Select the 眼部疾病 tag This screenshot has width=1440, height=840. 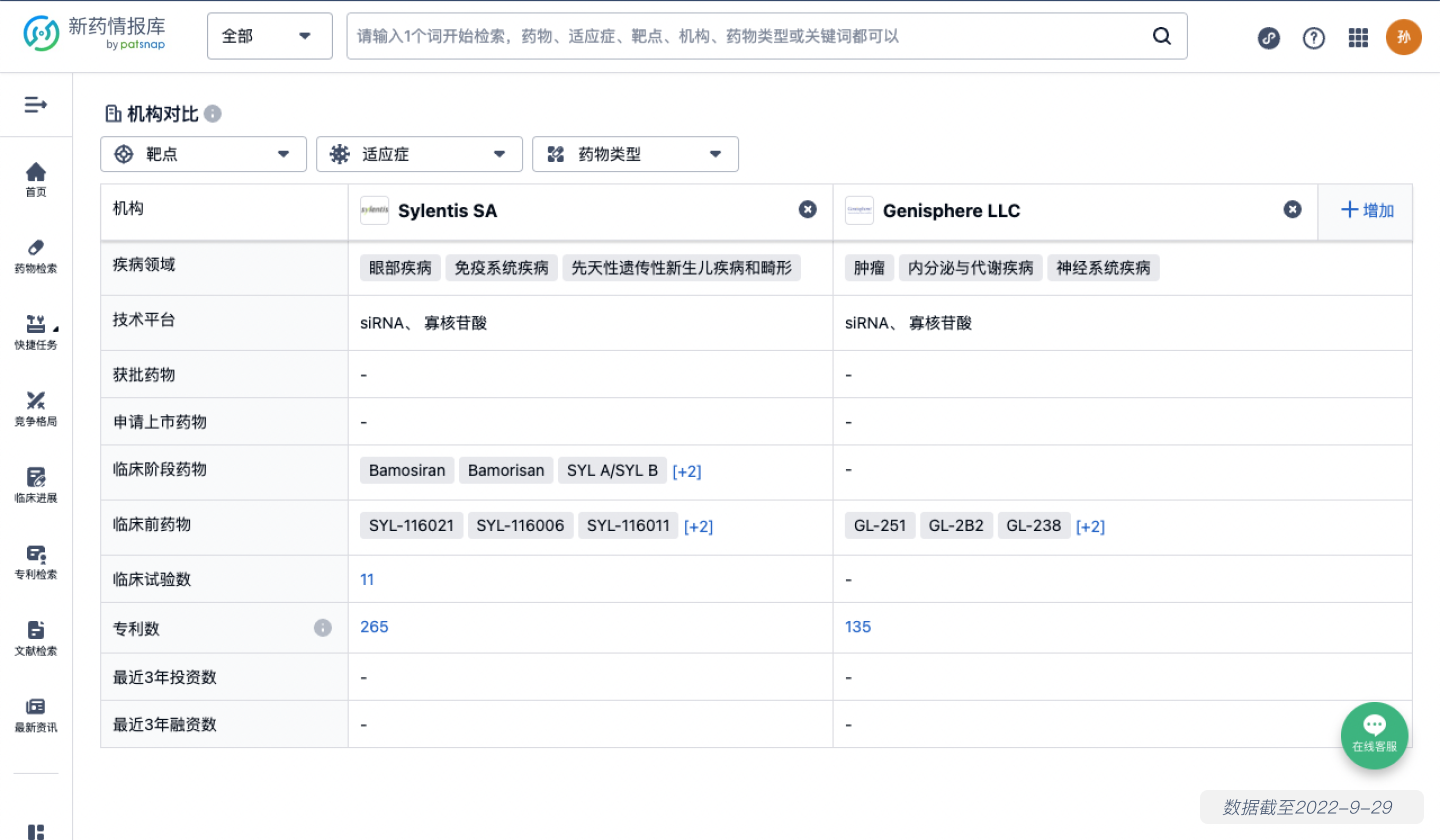(x=401, y=268)
